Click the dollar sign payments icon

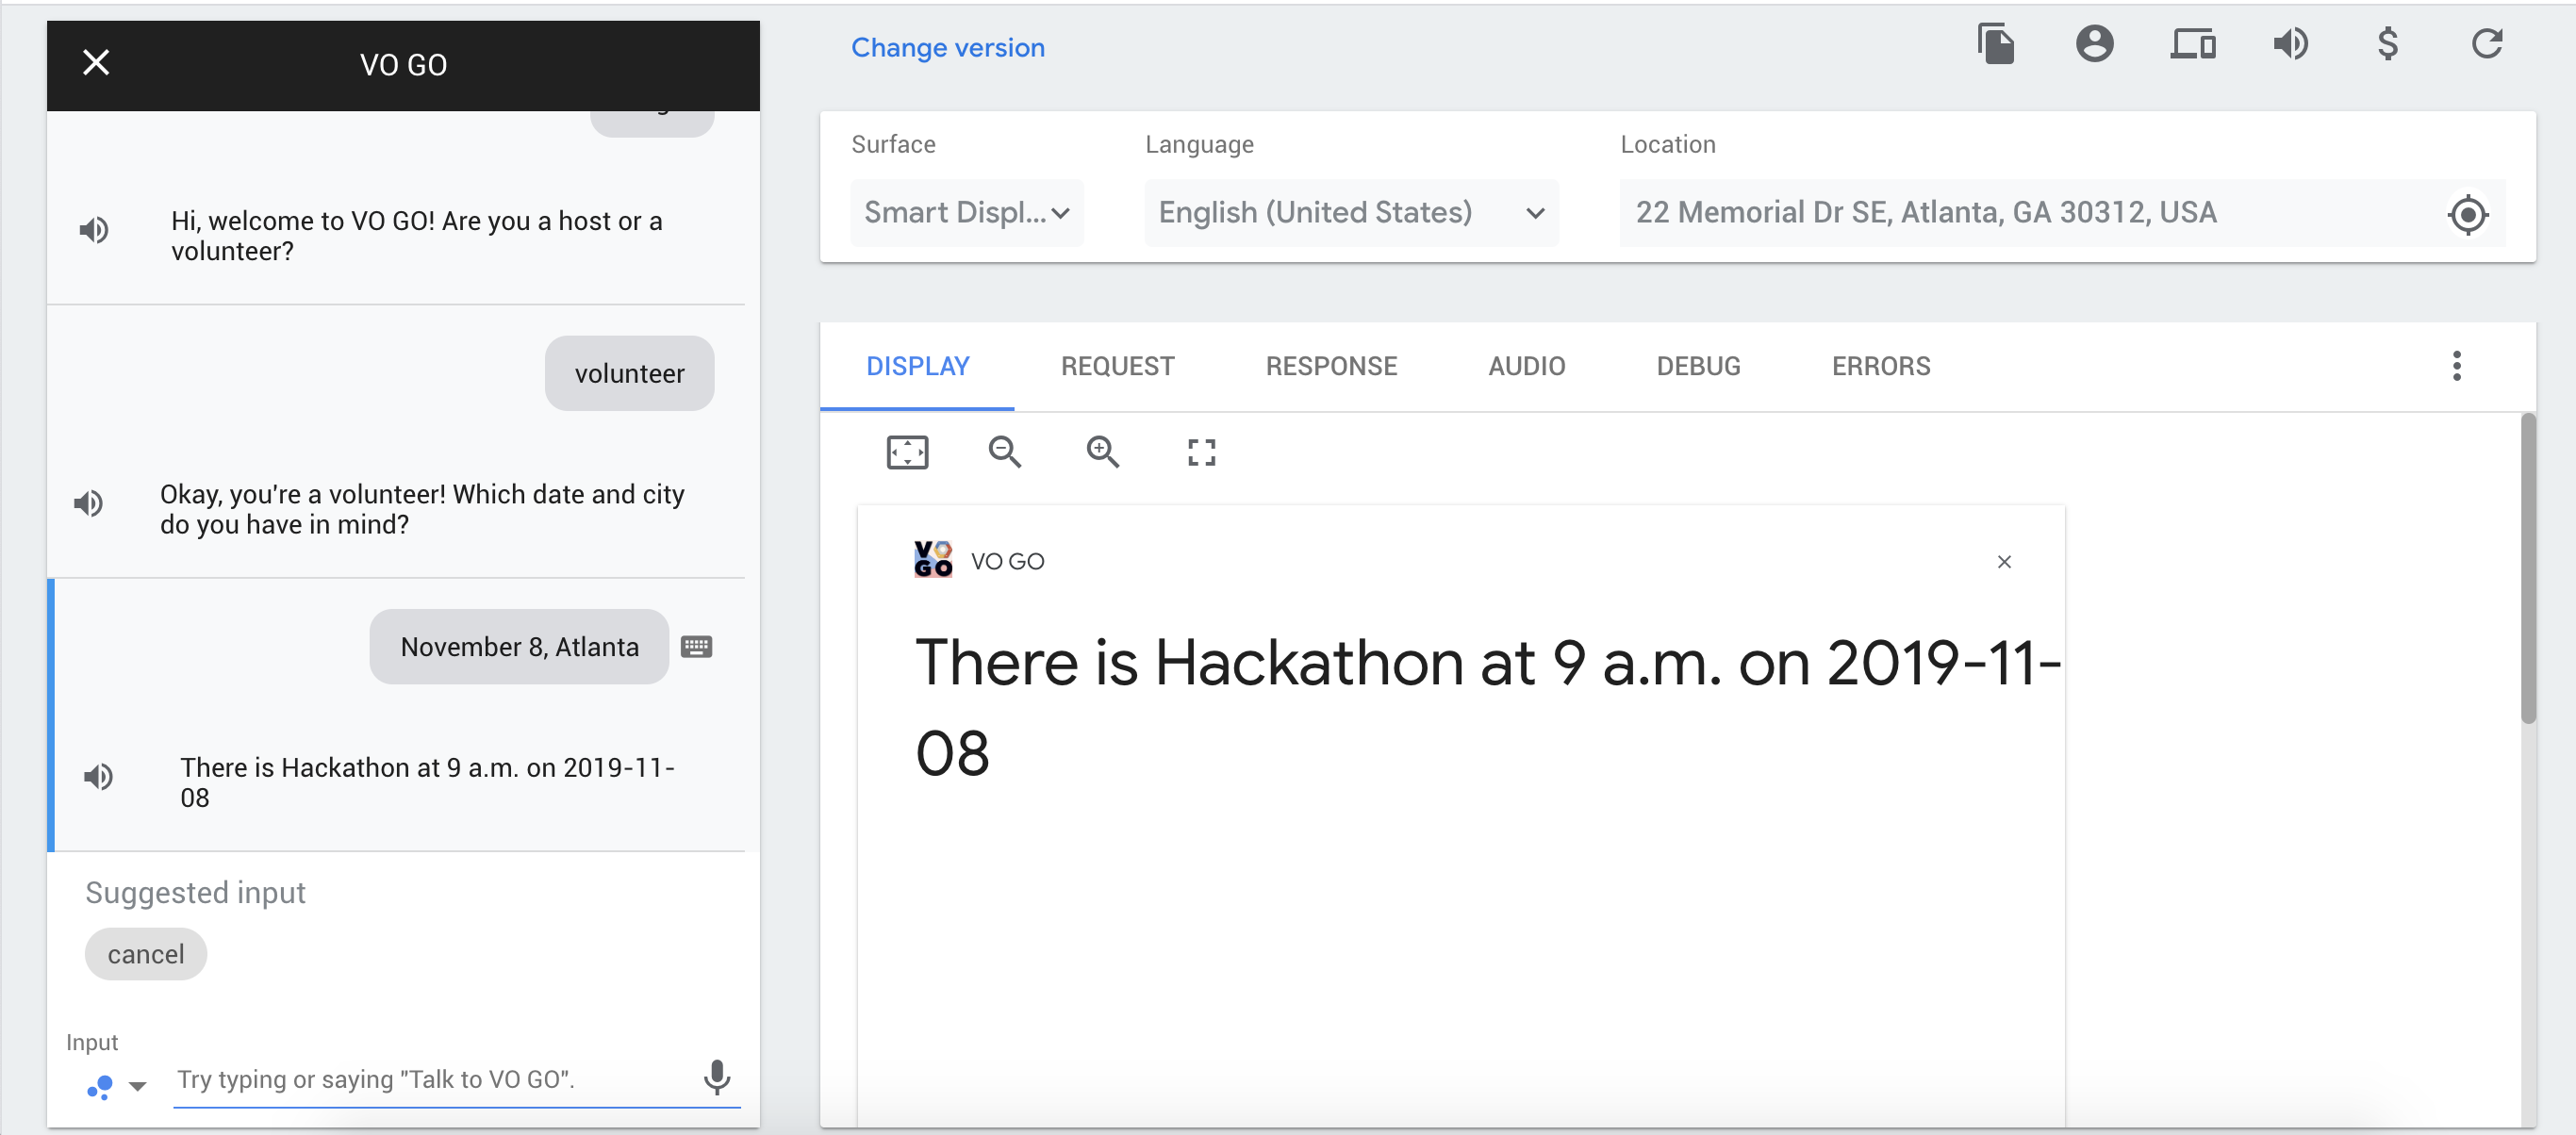point(2387,44)
